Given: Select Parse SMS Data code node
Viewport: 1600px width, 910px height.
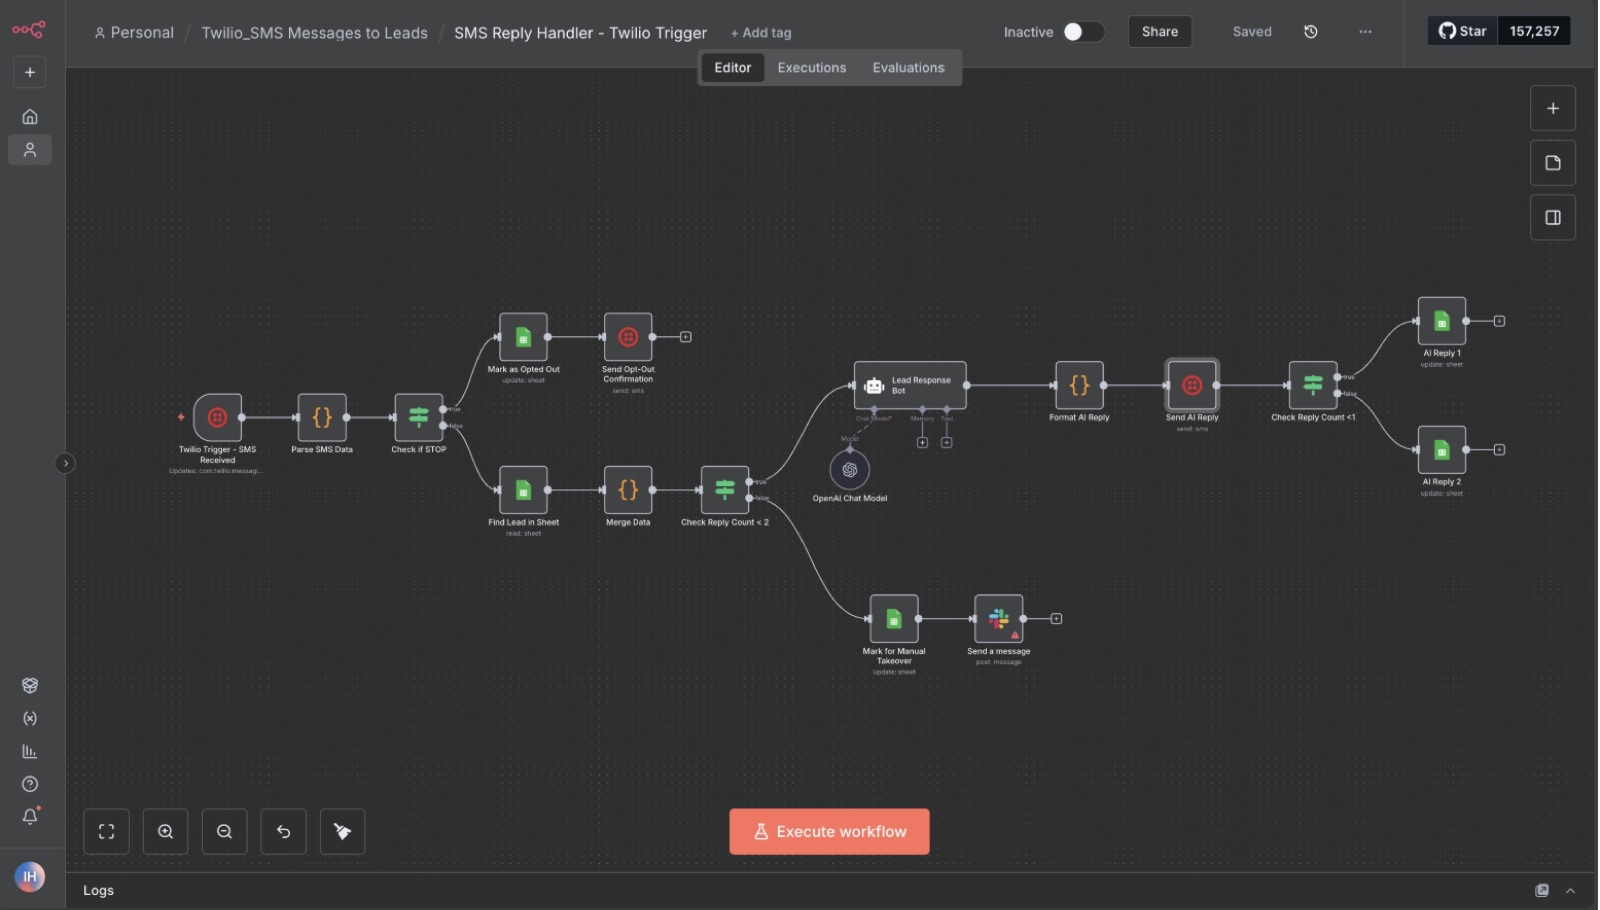Looking at the screenshot, I should tap(322, 418).
